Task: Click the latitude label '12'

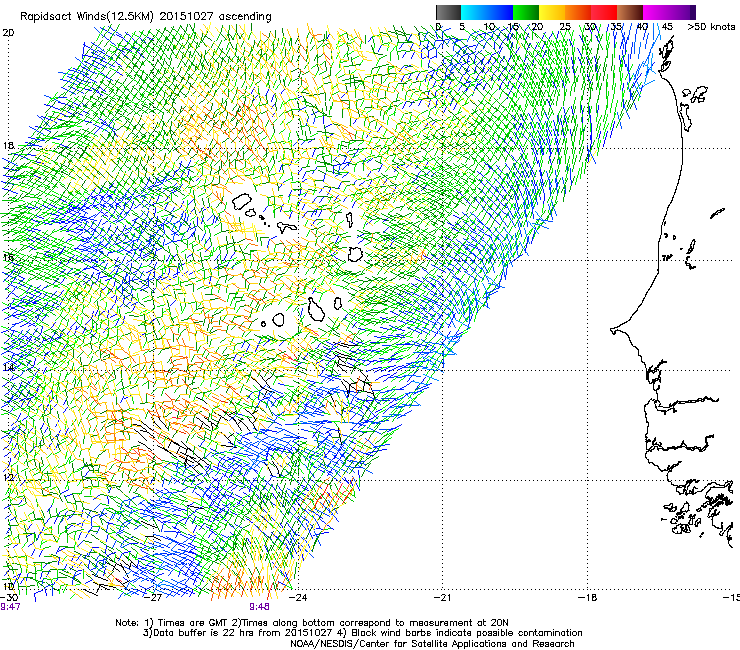Action: click(x=8, y=478)
